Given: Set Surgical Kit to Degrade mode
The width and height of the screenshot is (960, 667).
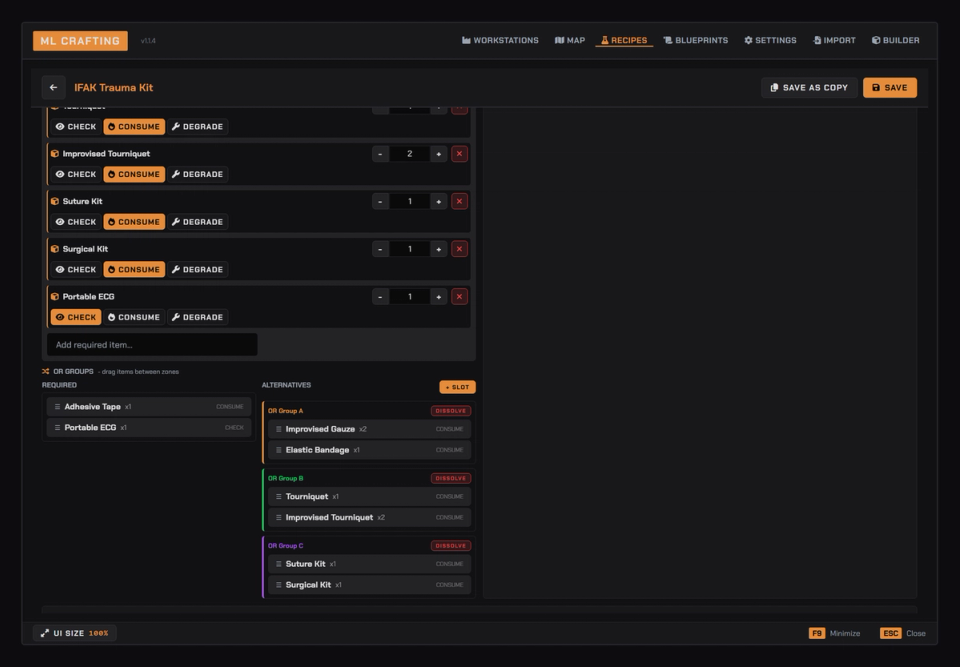Looking at the screenshot, I should [197, 270].
